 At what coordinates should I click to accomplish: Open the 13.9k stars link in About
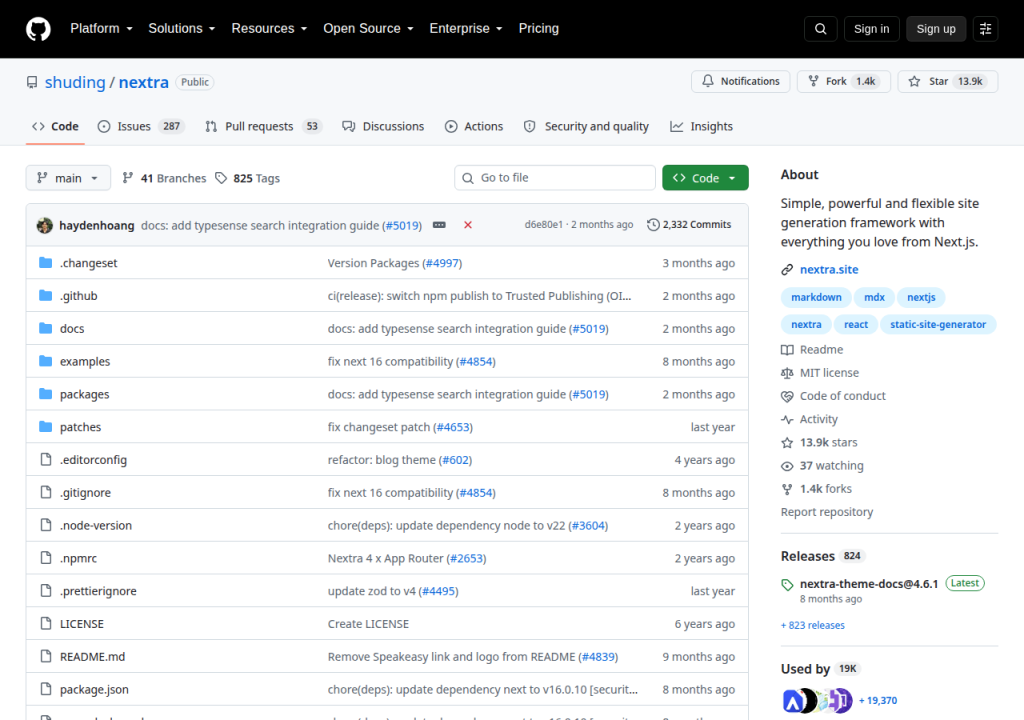[829, 442]
